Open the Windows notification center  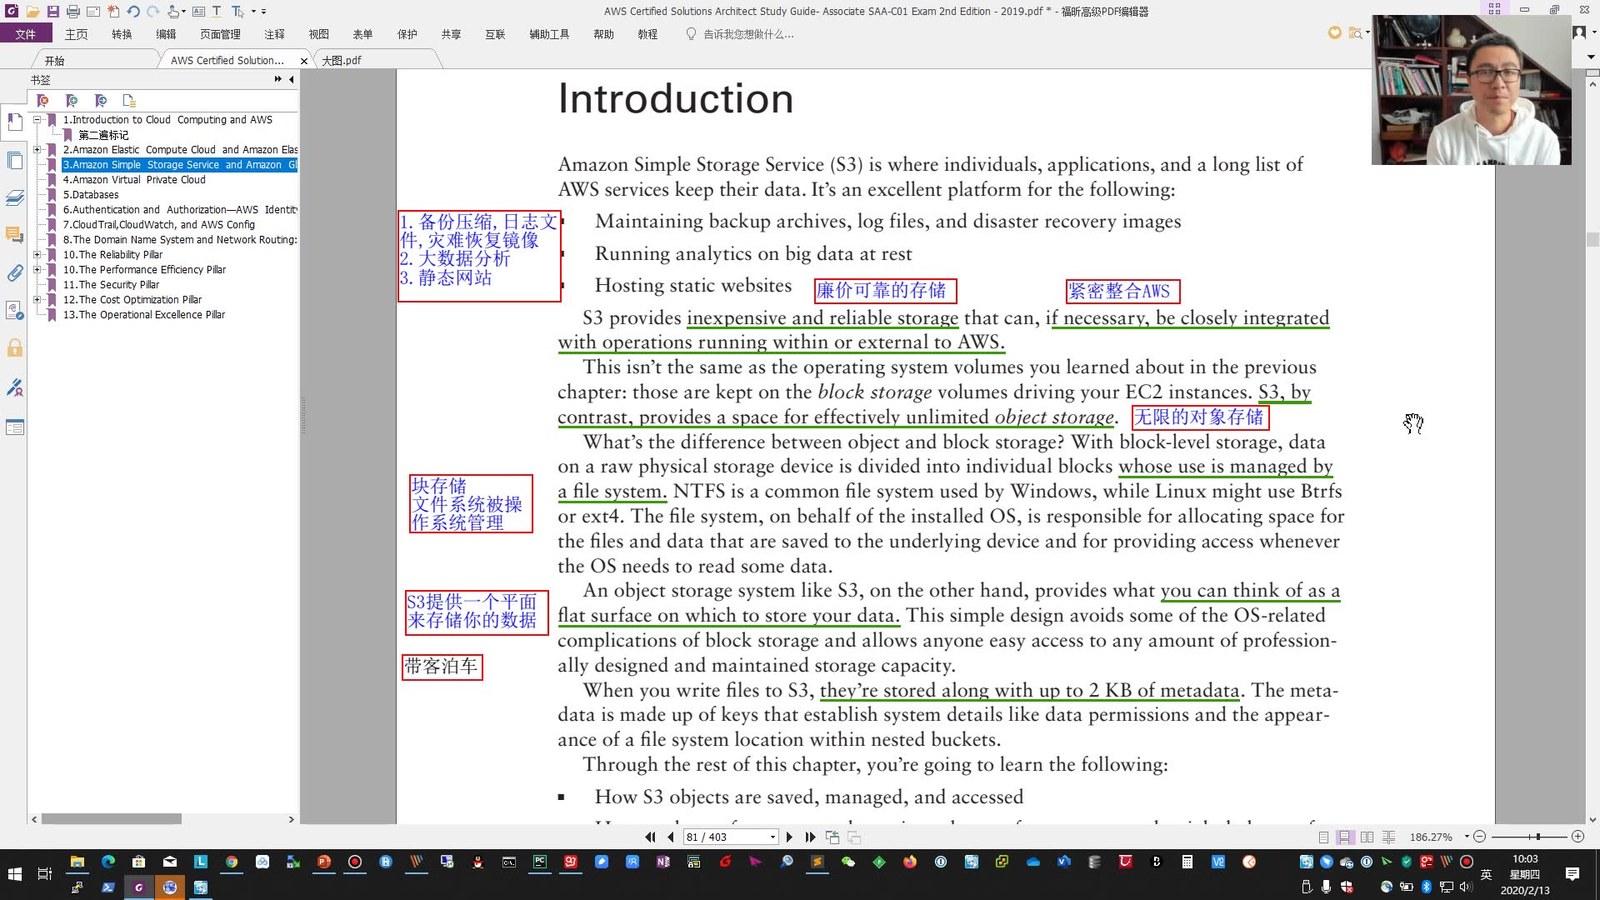coord(1572,874)
